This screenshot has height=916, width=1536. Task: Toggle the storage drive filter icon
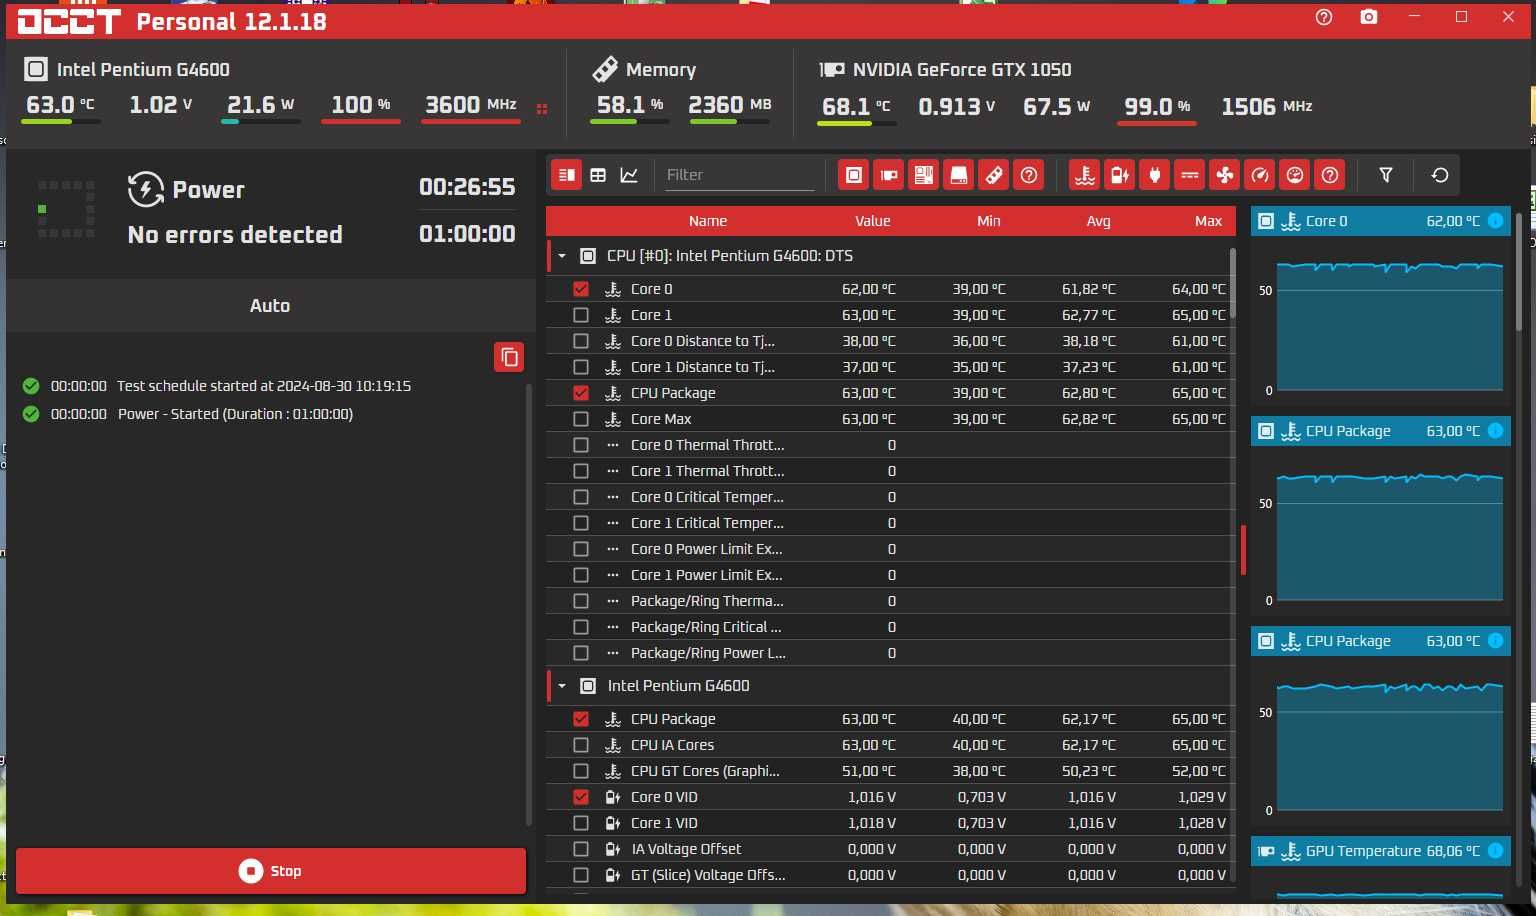959,176
